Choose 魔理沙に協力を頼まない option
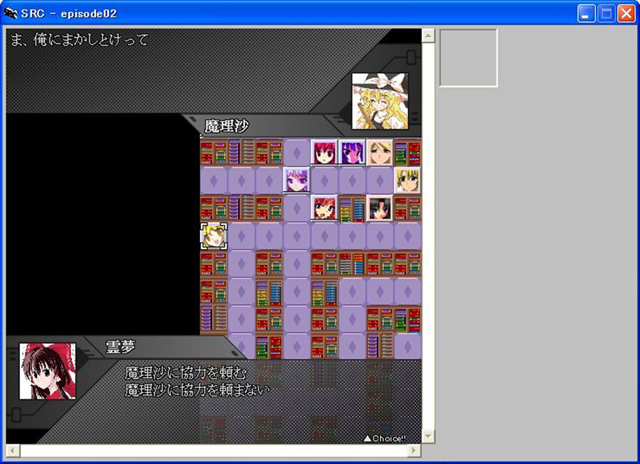Image resolution: width=640 pixels, height=464 pixels. point(197,390)
